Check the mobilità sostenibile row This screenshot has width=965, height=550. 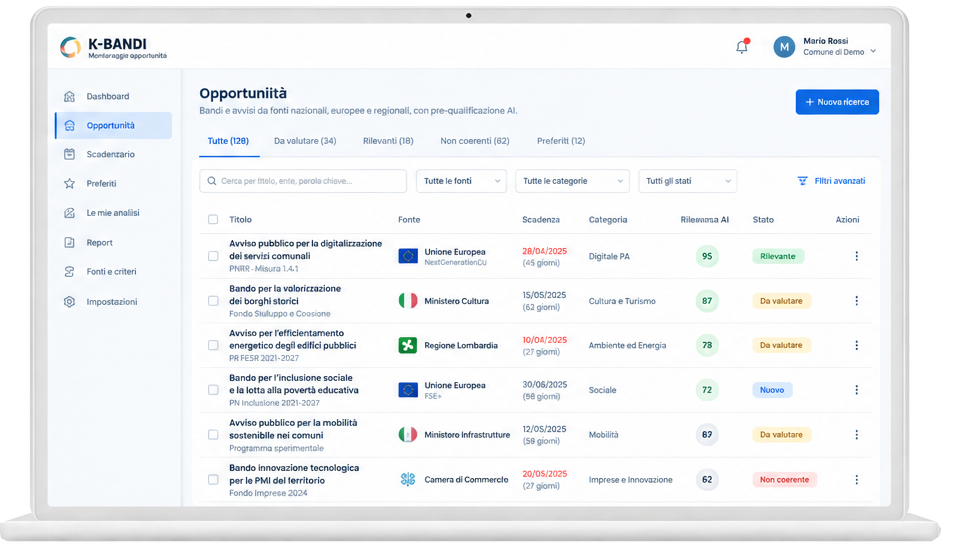(213, 435)
